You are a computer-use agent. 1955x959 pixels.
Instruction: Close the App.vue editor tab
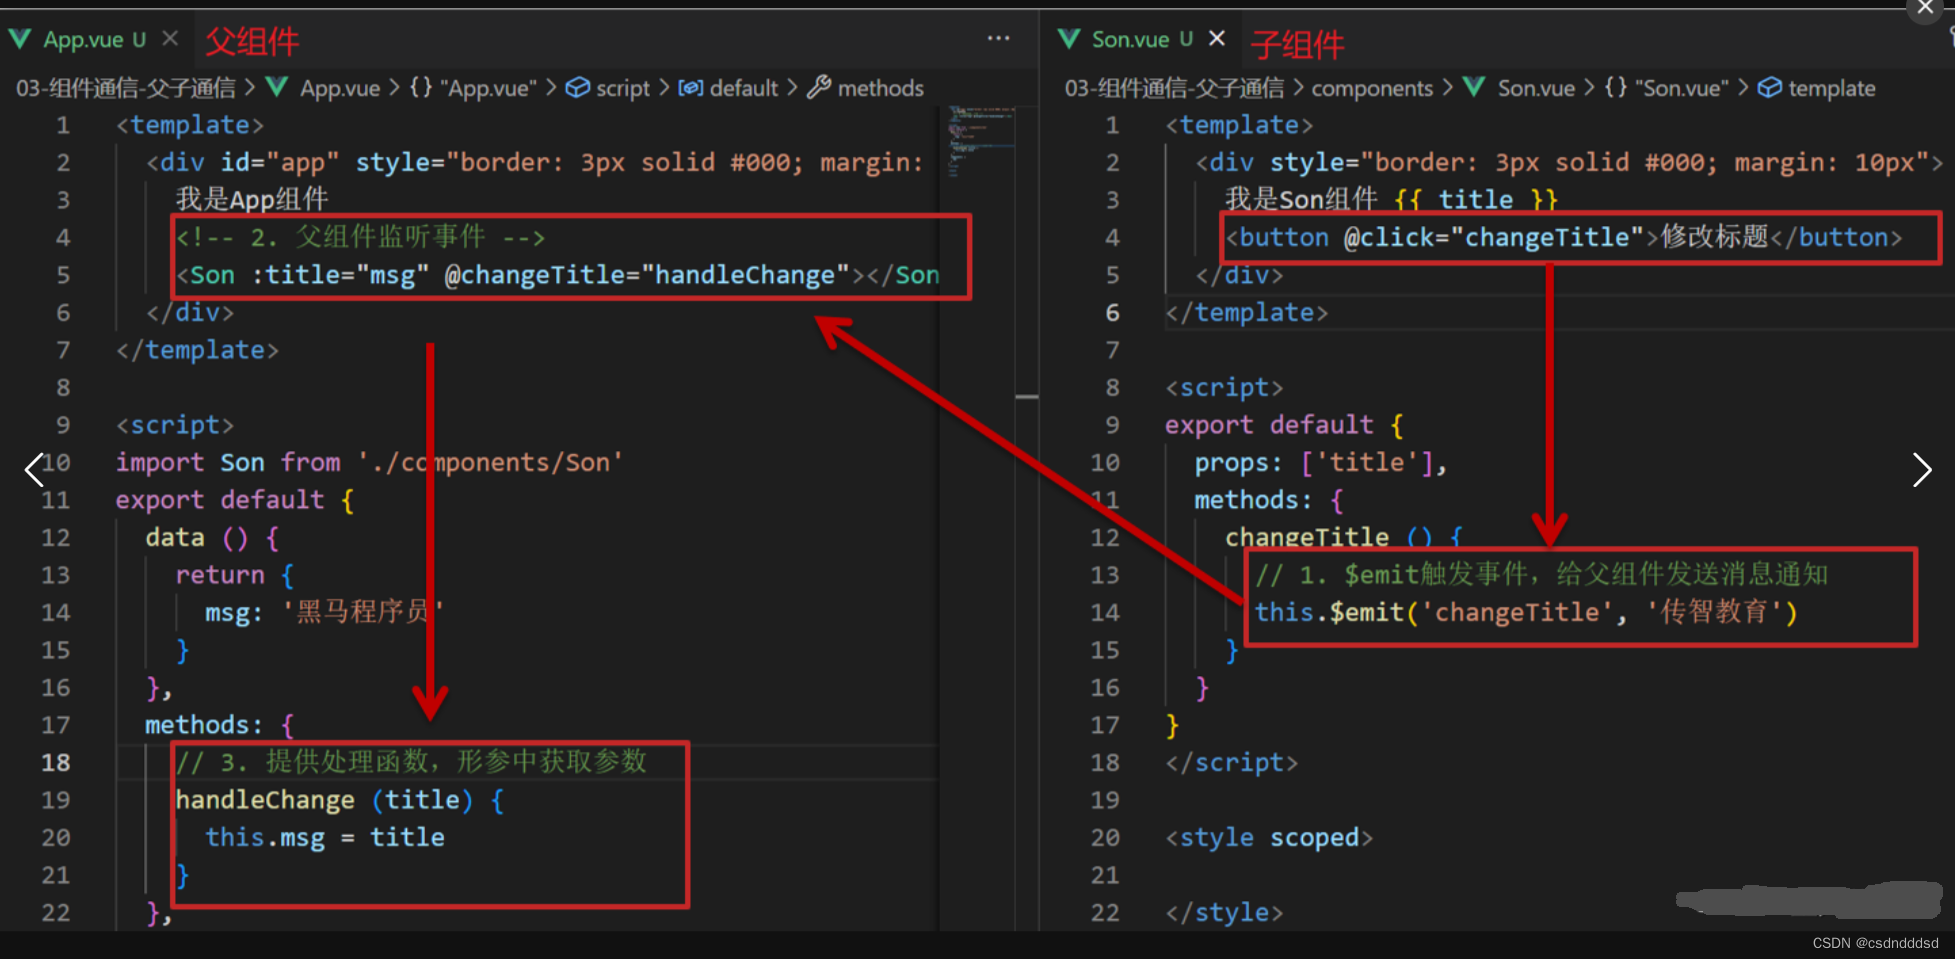[x=170, y=39]
